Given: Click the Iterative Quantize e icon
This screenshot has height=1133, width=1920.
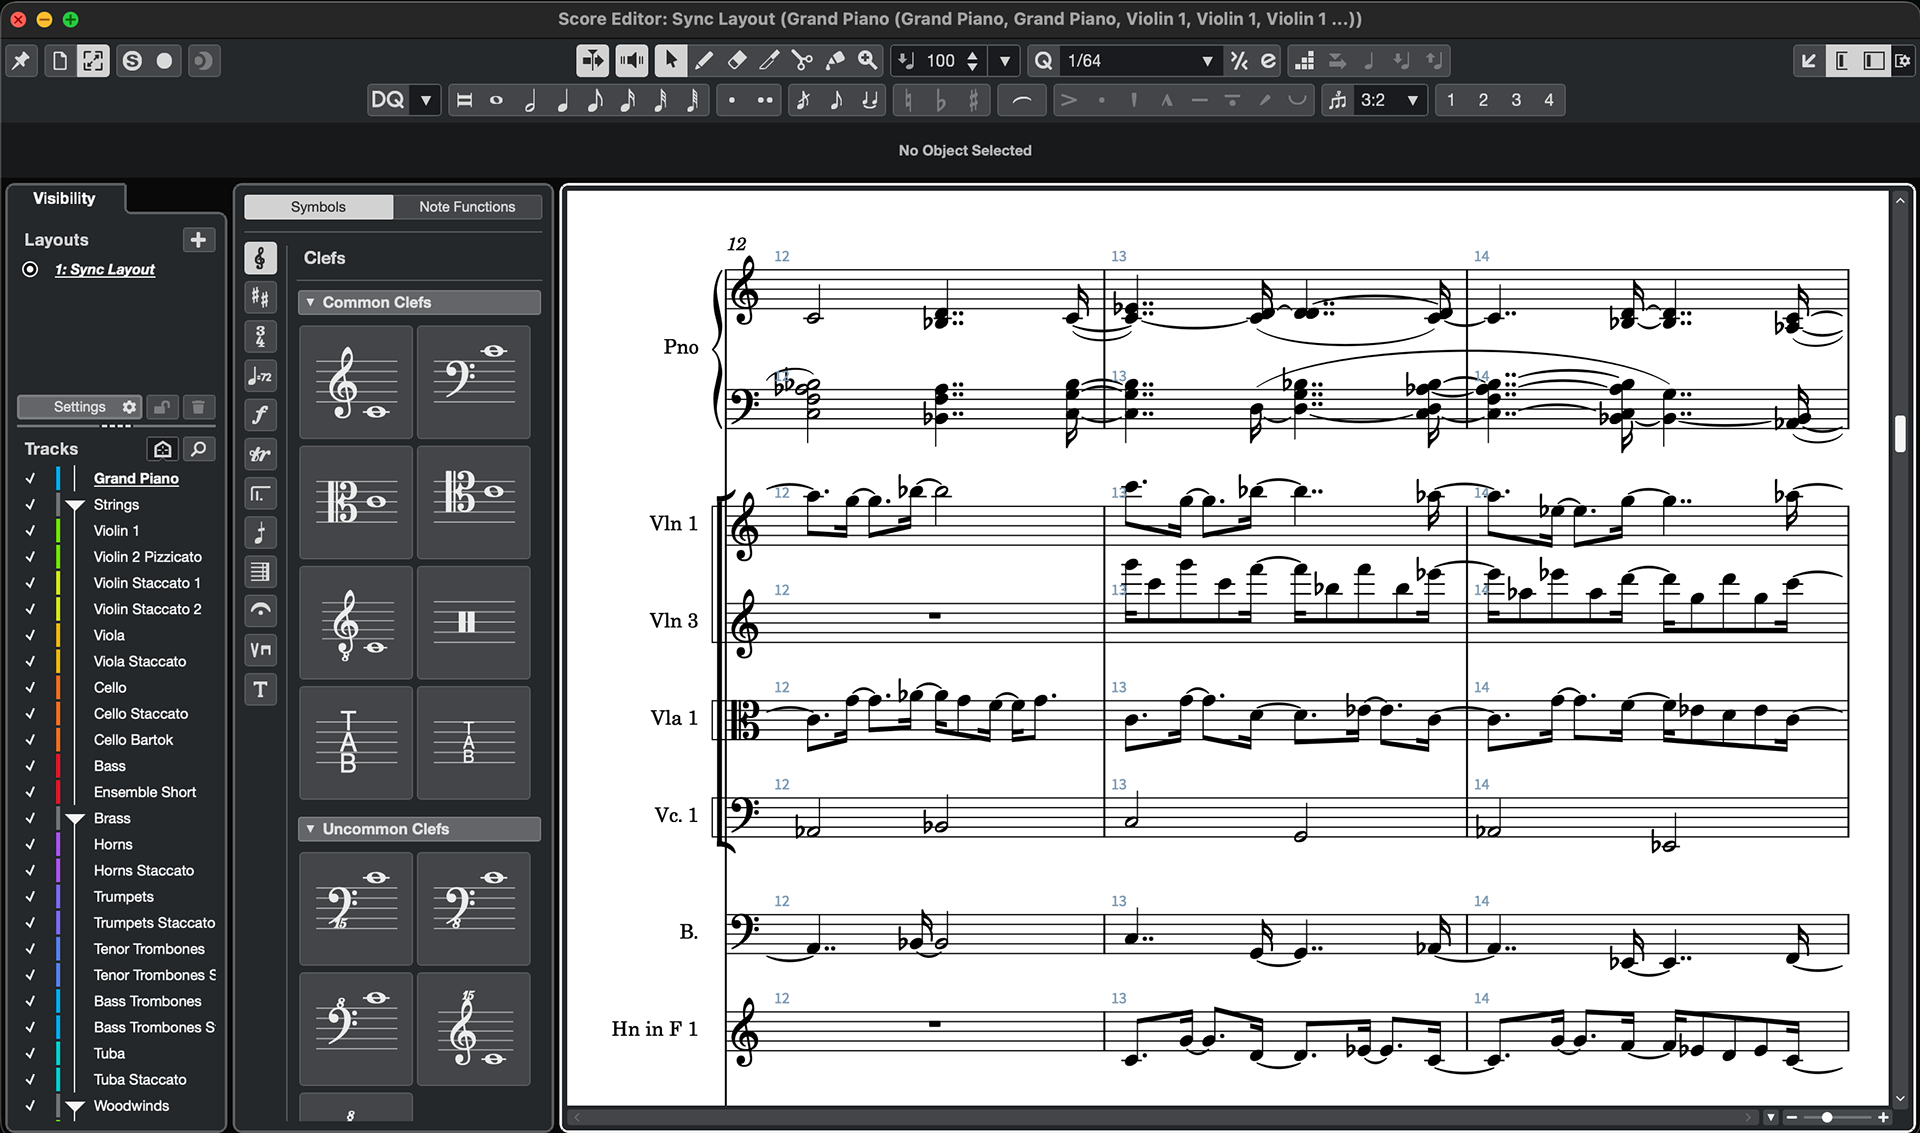Looking at the screenshot, I should tap(1269, 61).
